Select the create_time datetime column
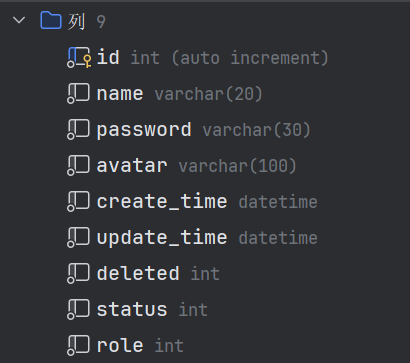This screenshot has height=363, width=410. pyautogui.click(x=207, y=202)
